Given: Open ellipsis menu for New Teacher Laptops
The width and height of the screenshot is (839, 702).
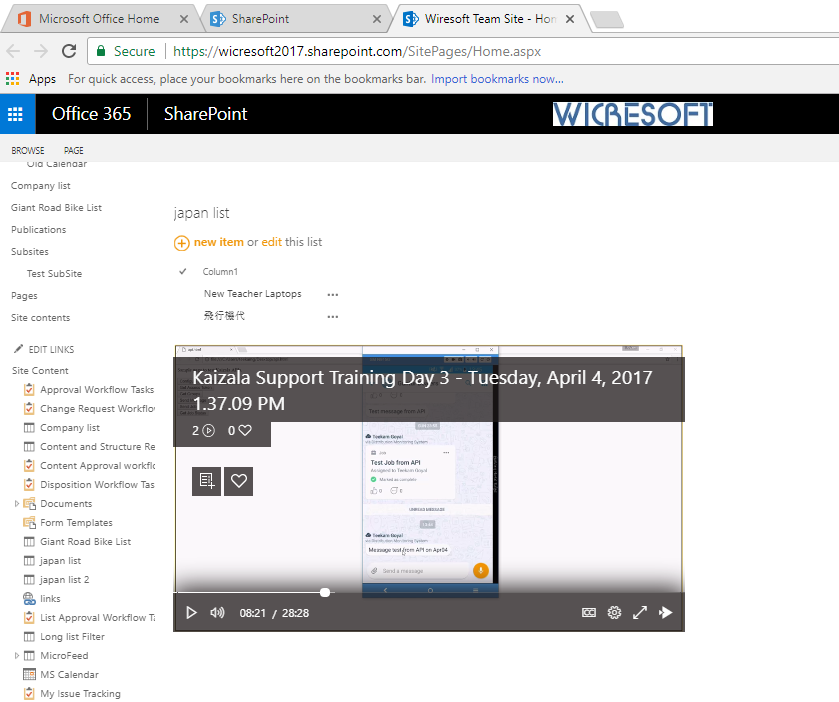Looking at the screenshot, I should (333, 294).
